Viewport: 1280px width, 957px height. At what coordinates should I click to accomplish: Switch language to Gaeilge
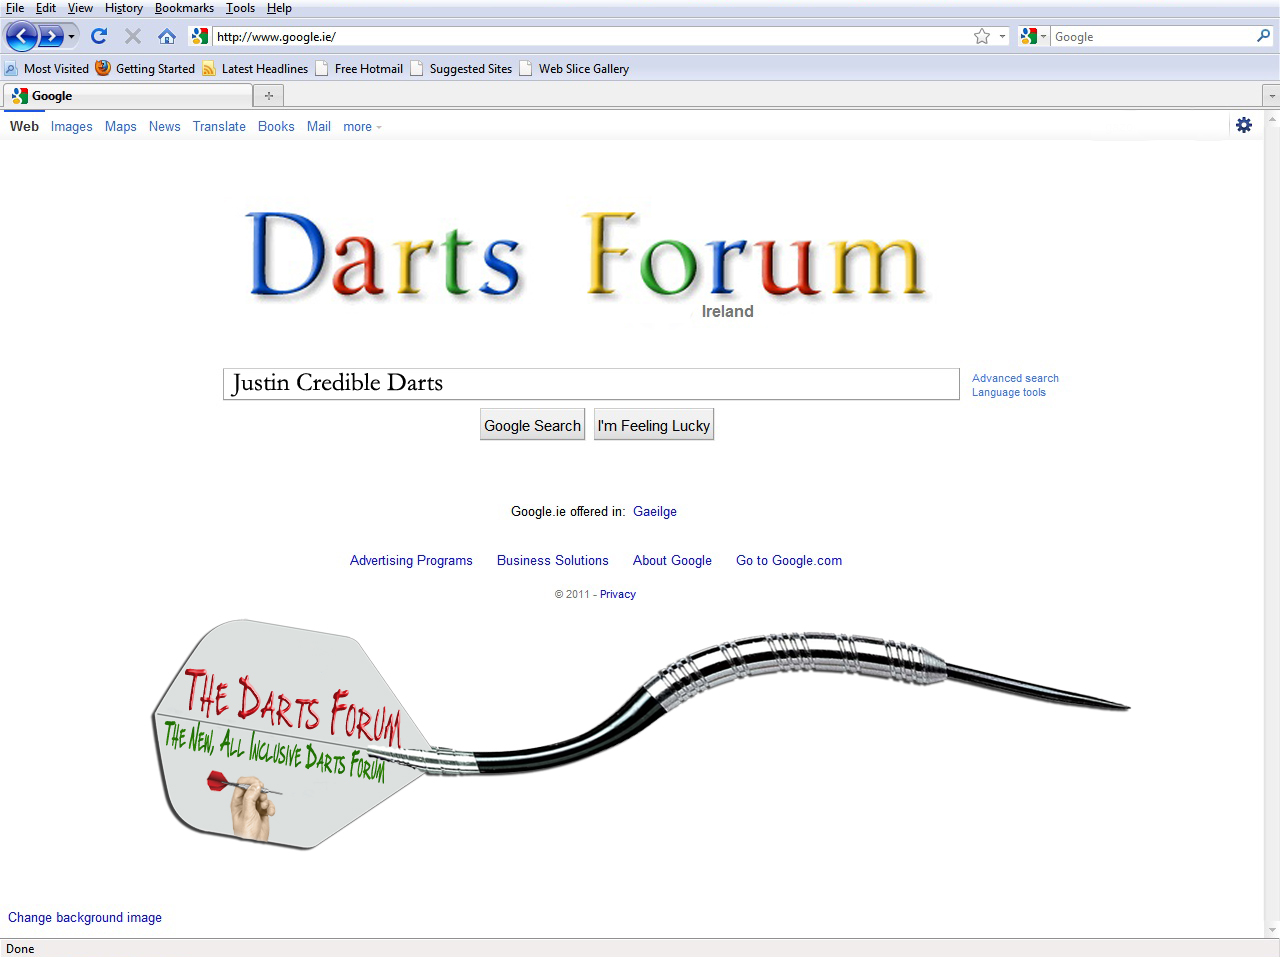tap(655, 511)
